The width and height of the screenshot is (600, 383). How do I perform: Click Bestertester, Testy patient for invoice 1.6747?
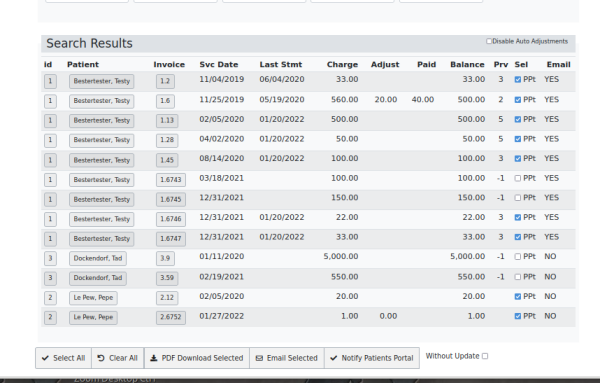(x=101, y=239)
